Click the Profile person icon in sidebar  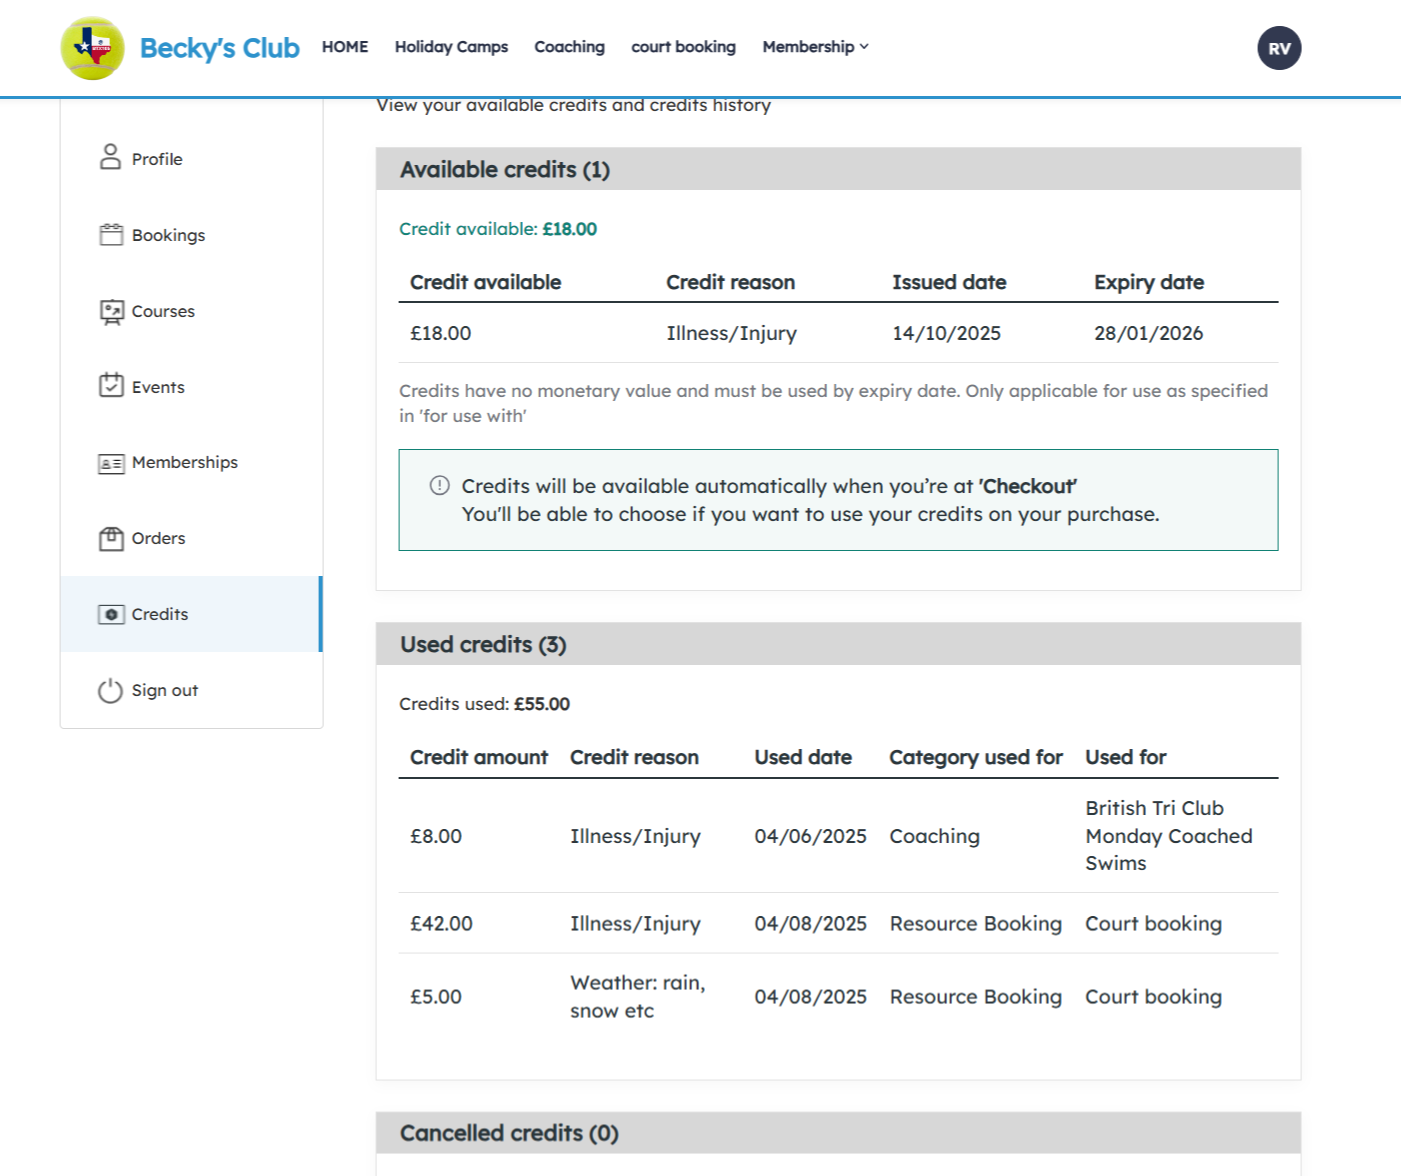[110, 158]
